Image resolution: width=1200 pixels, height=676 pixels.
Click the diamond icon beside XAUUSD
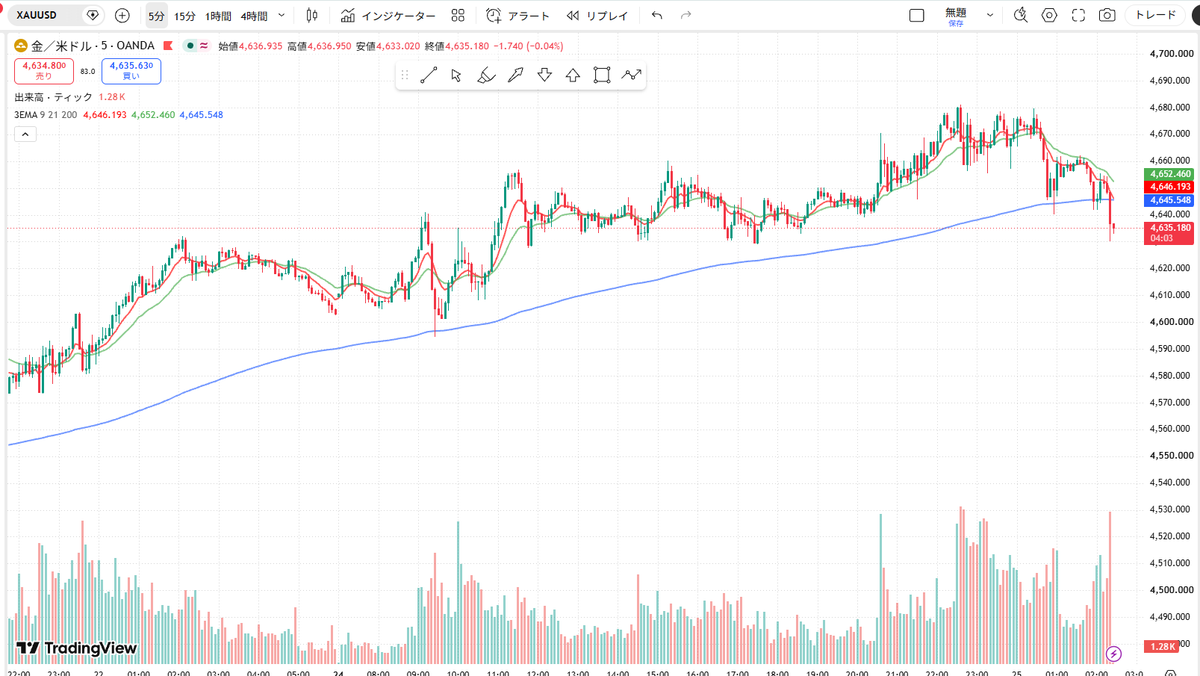(93, 15)
